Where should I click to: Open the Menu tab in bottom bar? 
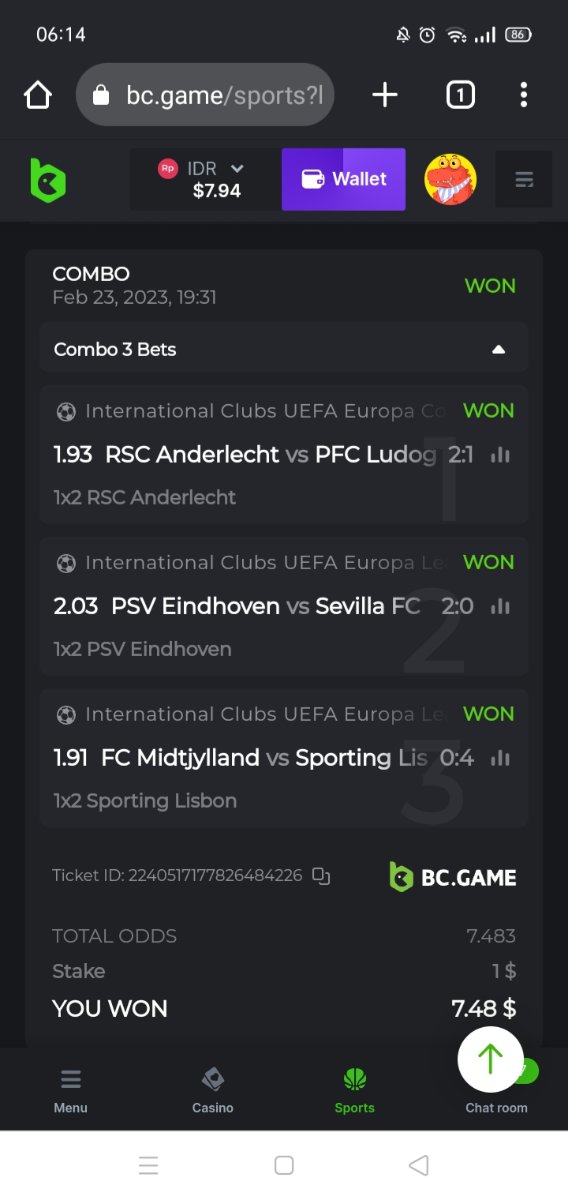pyautogui.click(x=71, y=1090)
